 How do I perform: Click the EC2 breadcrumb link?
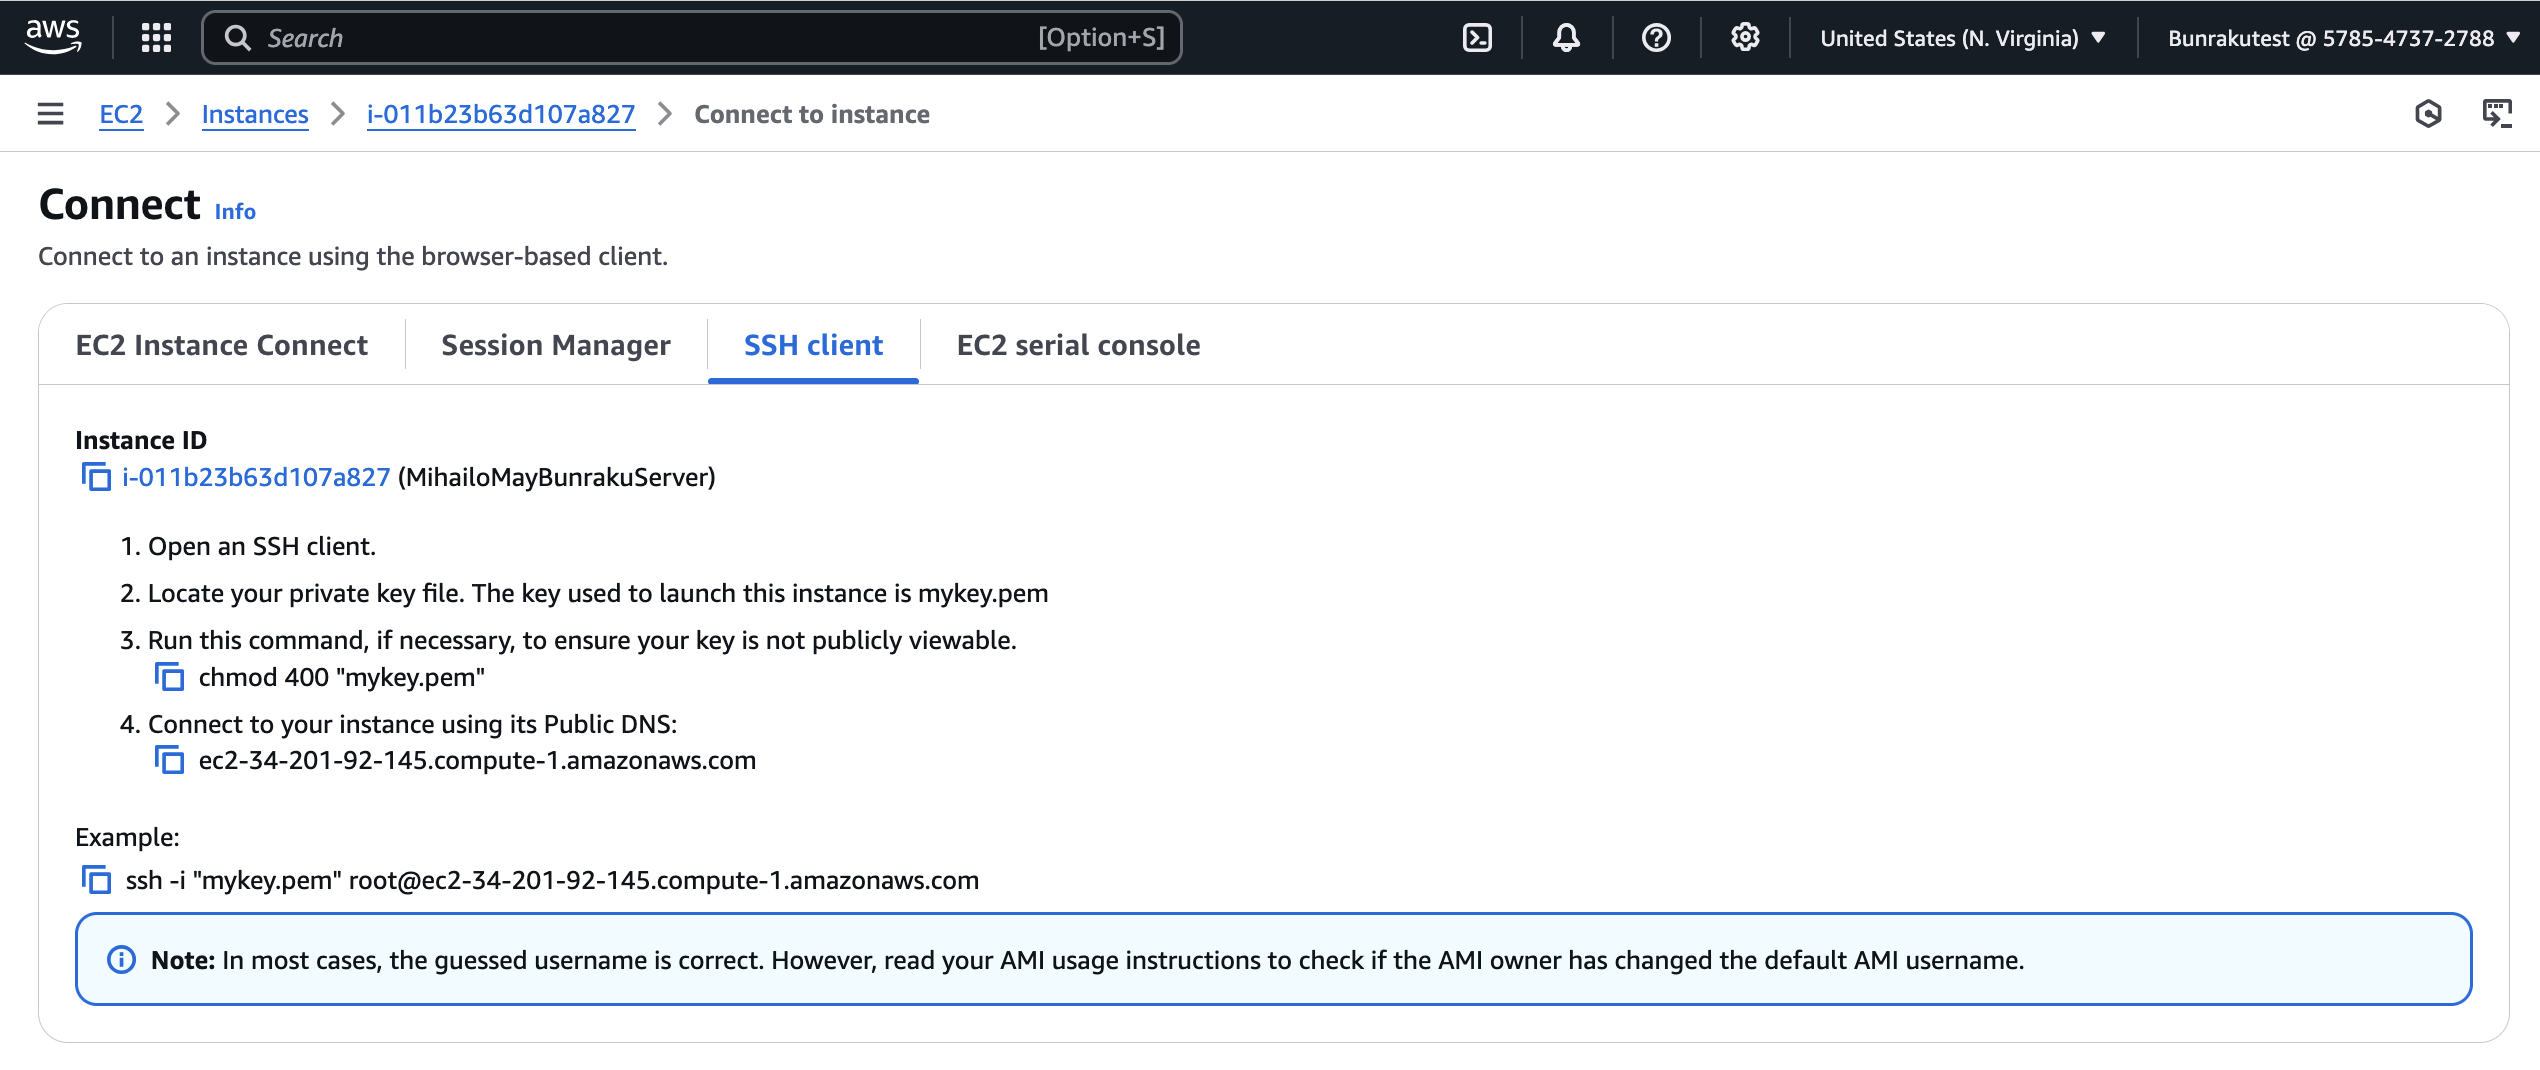coord(121,114)
